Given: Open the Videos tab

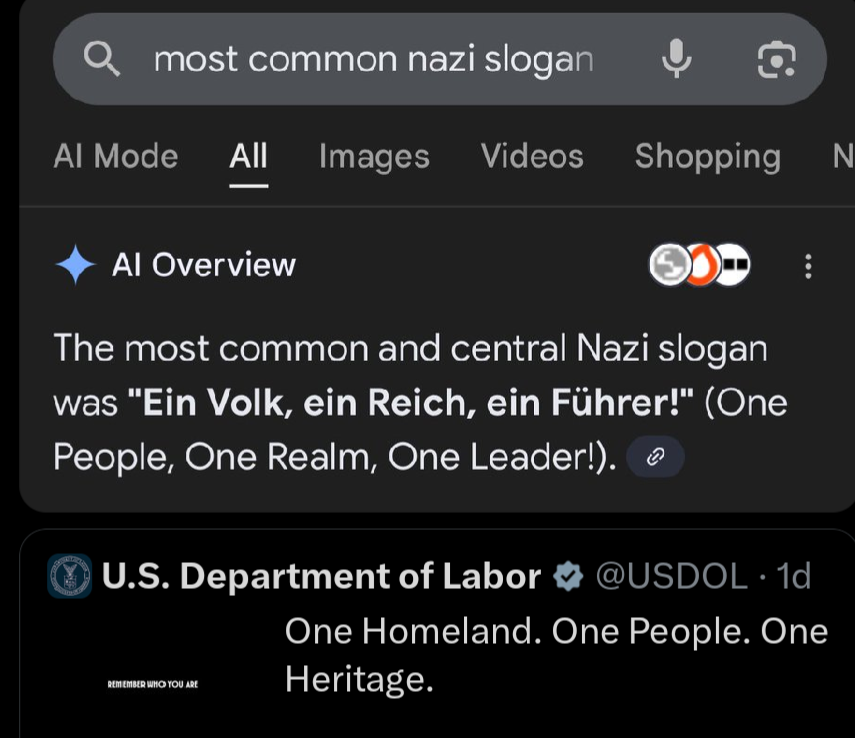Looking at the screenshot, I should pyautogui.click(x=531, y=156).
